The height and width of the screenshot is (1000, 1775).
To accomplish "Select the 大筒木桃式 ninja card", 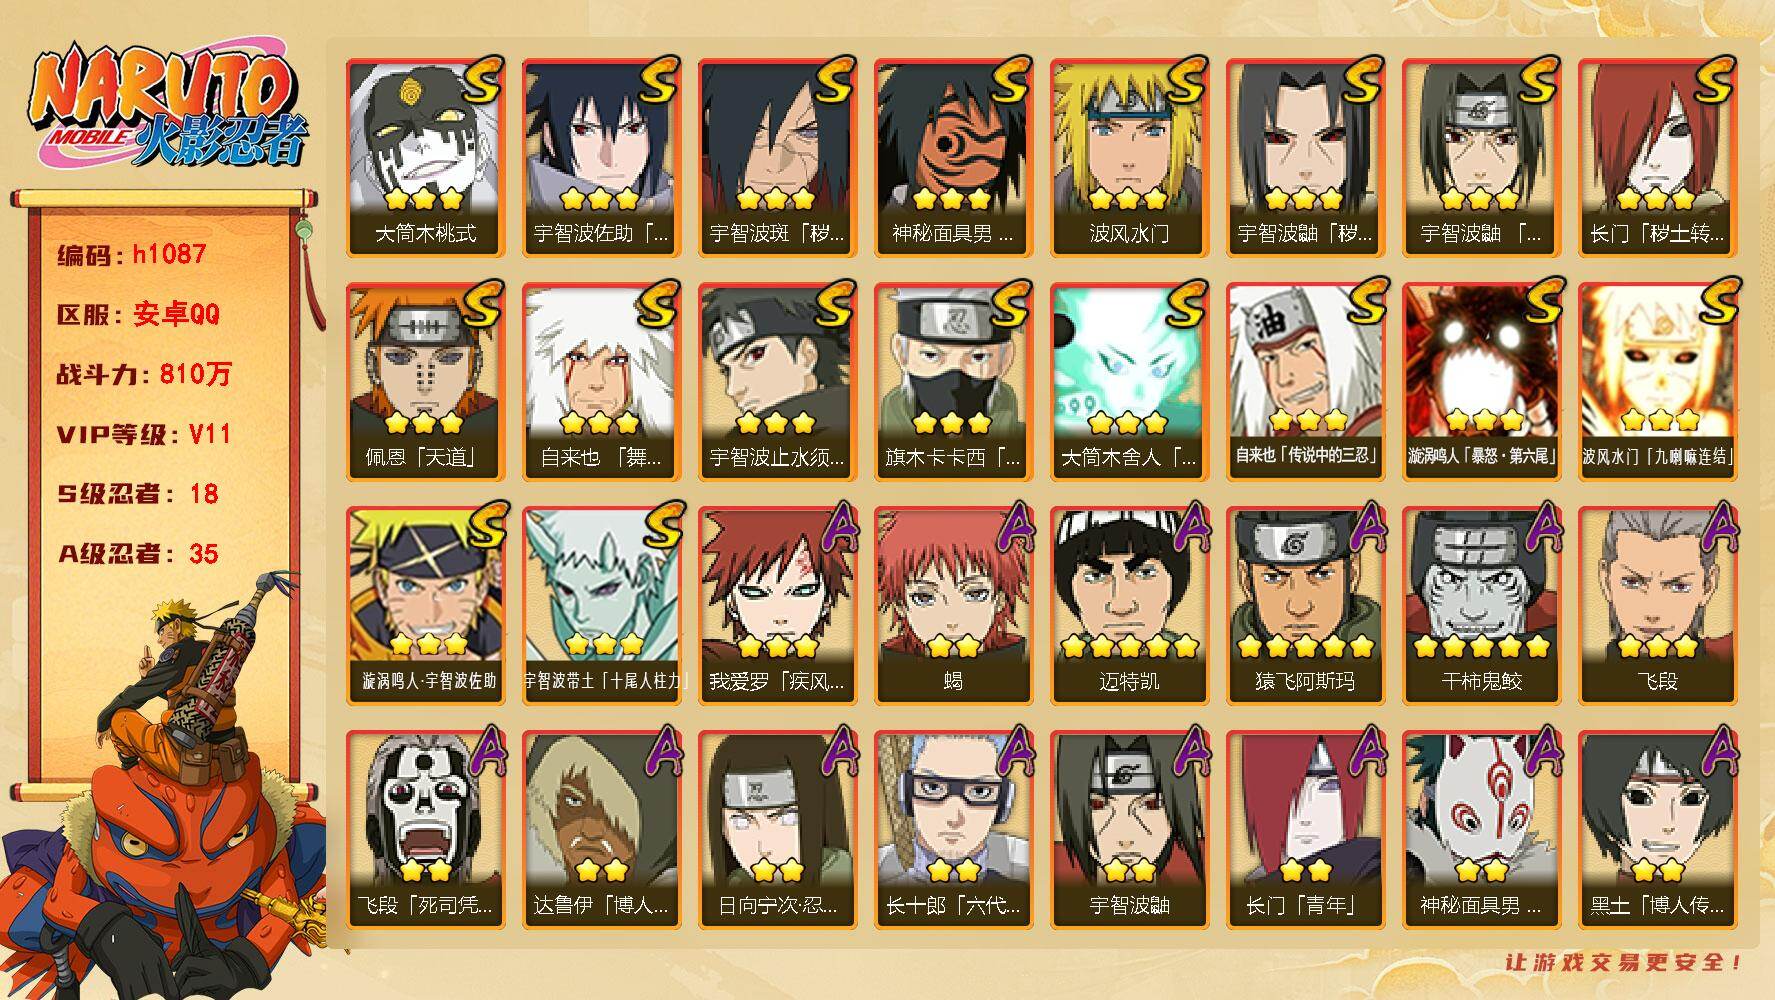I will click(425, 158).
